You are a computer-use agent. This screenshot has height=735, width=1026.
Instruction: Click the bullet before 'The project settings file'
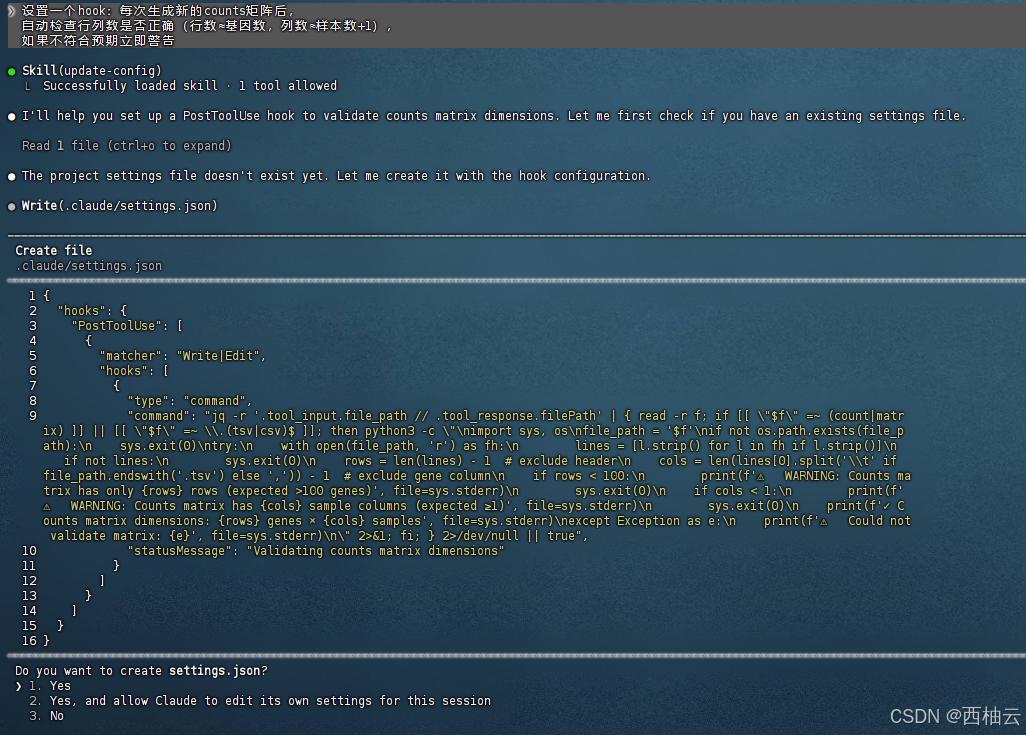point(11,176)
